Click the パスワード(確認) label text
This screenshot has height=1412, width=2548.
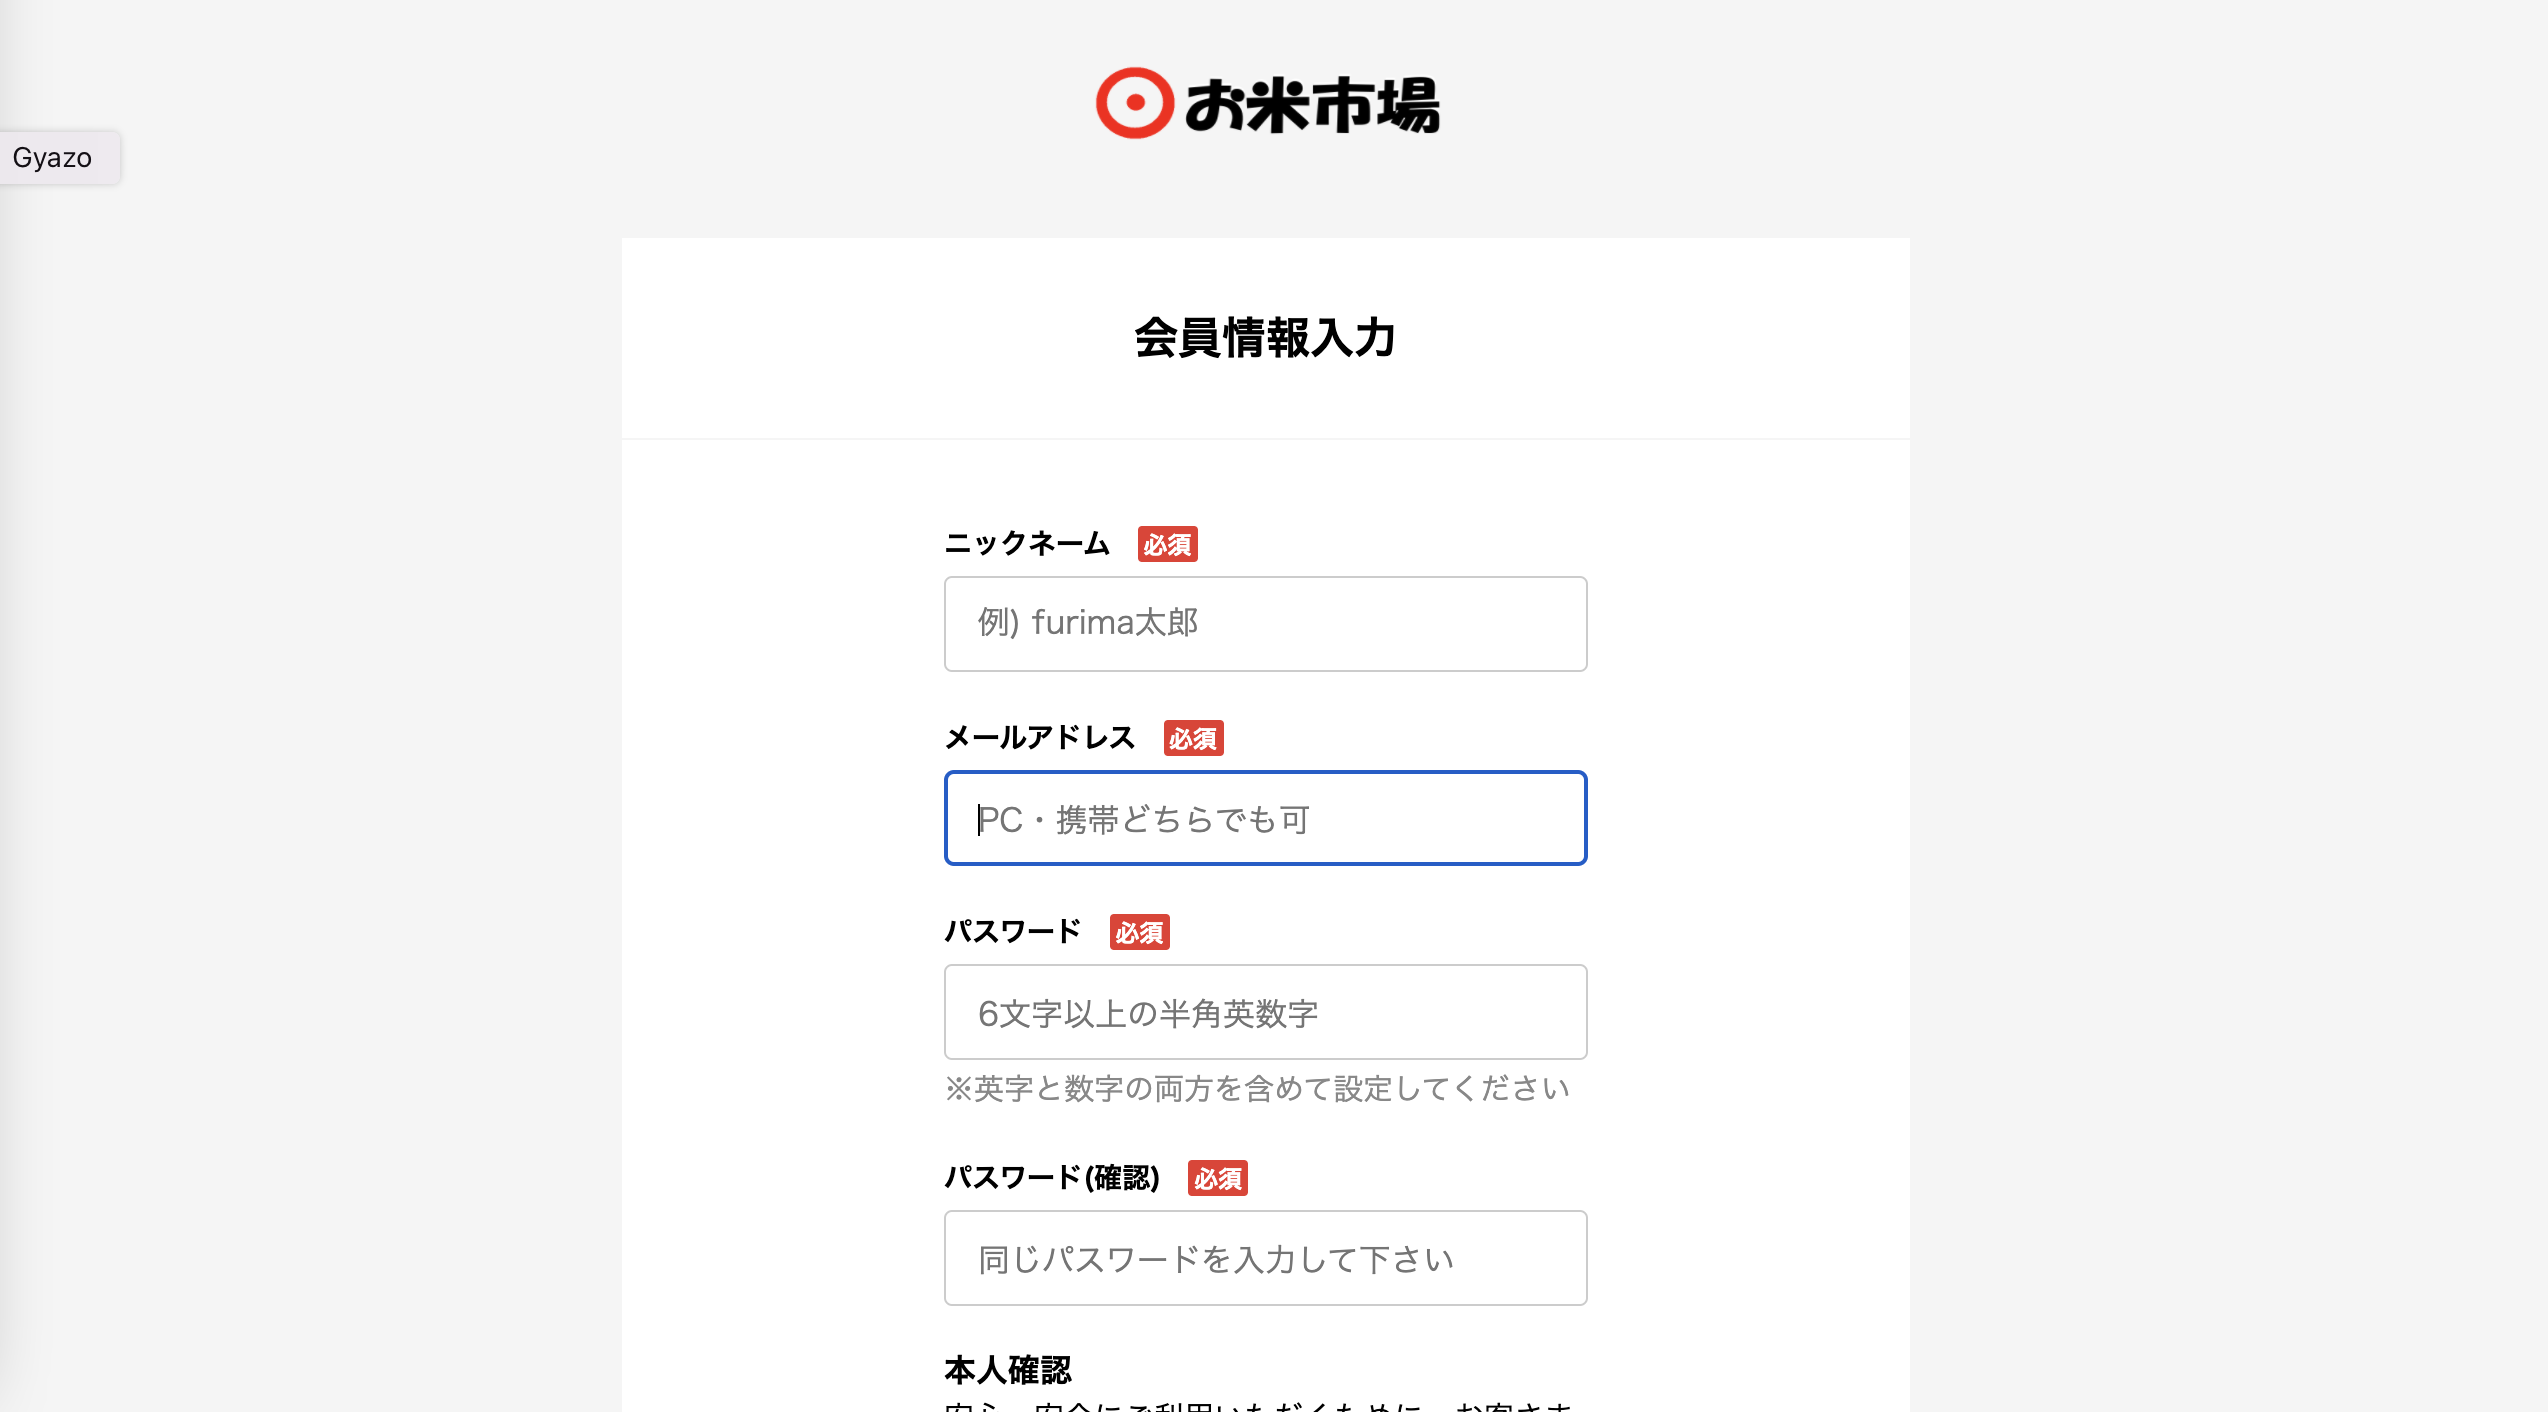(1053, 1177)
